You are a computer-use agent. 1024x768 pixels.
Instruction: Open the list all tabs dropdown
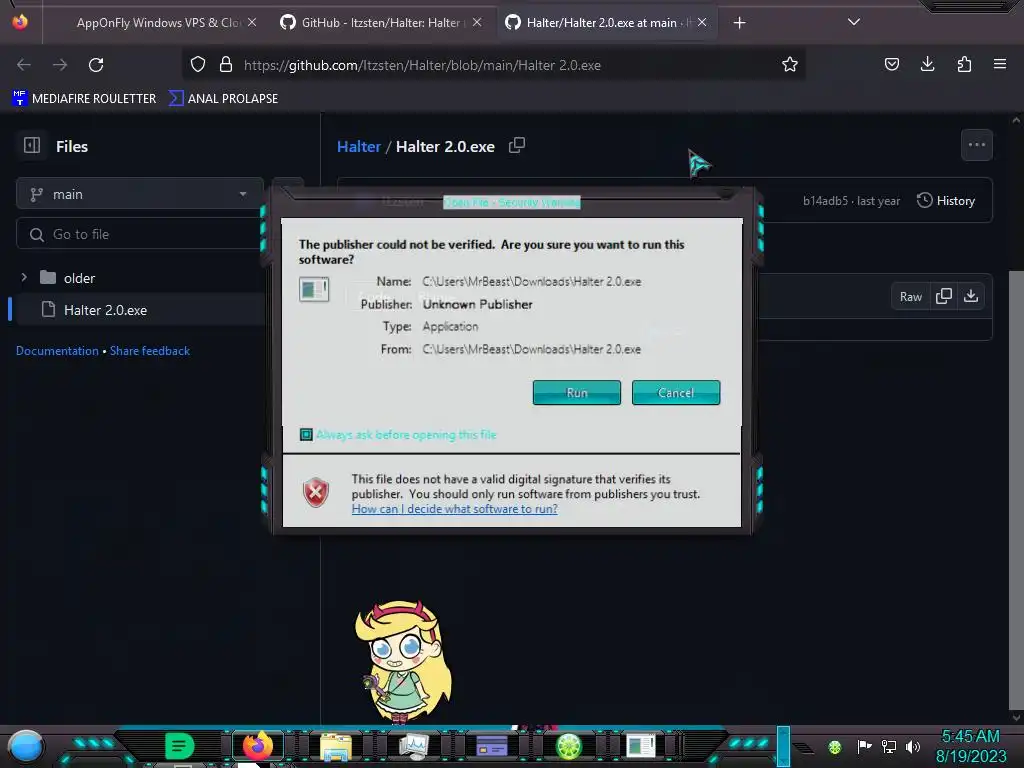[x=854, y=22]
